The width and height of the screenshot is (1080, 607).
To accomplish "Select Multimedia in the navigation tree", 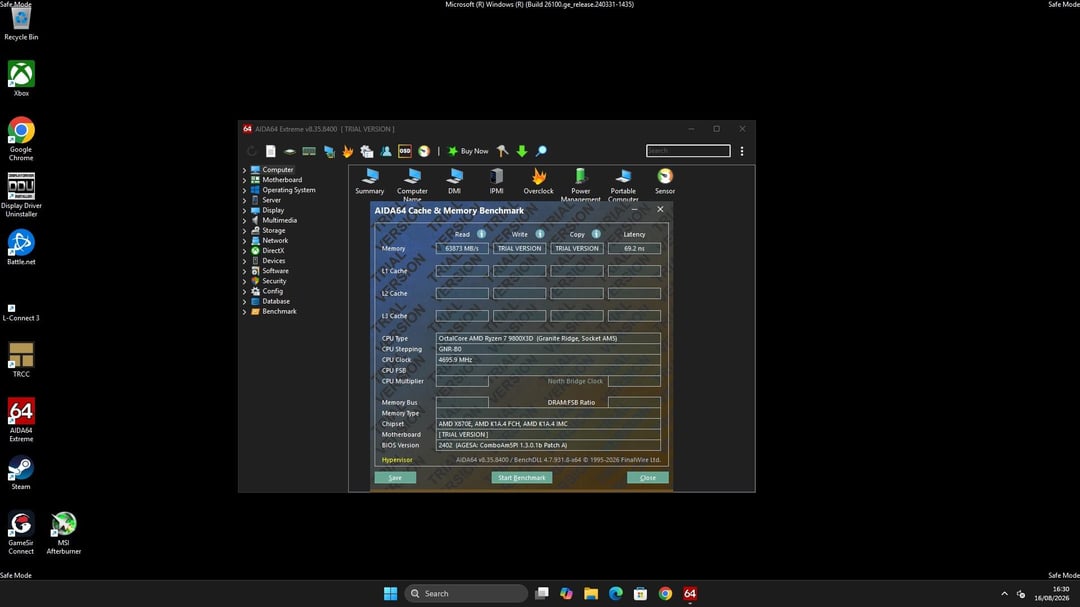I will point(280,220).
